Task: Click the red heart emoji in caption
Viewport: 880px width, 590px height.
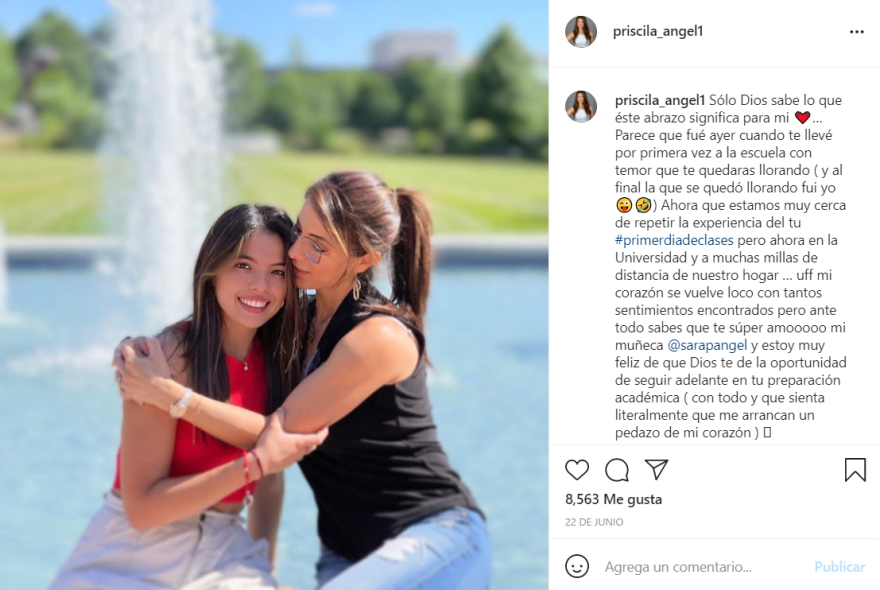Action: pos(803,118)
